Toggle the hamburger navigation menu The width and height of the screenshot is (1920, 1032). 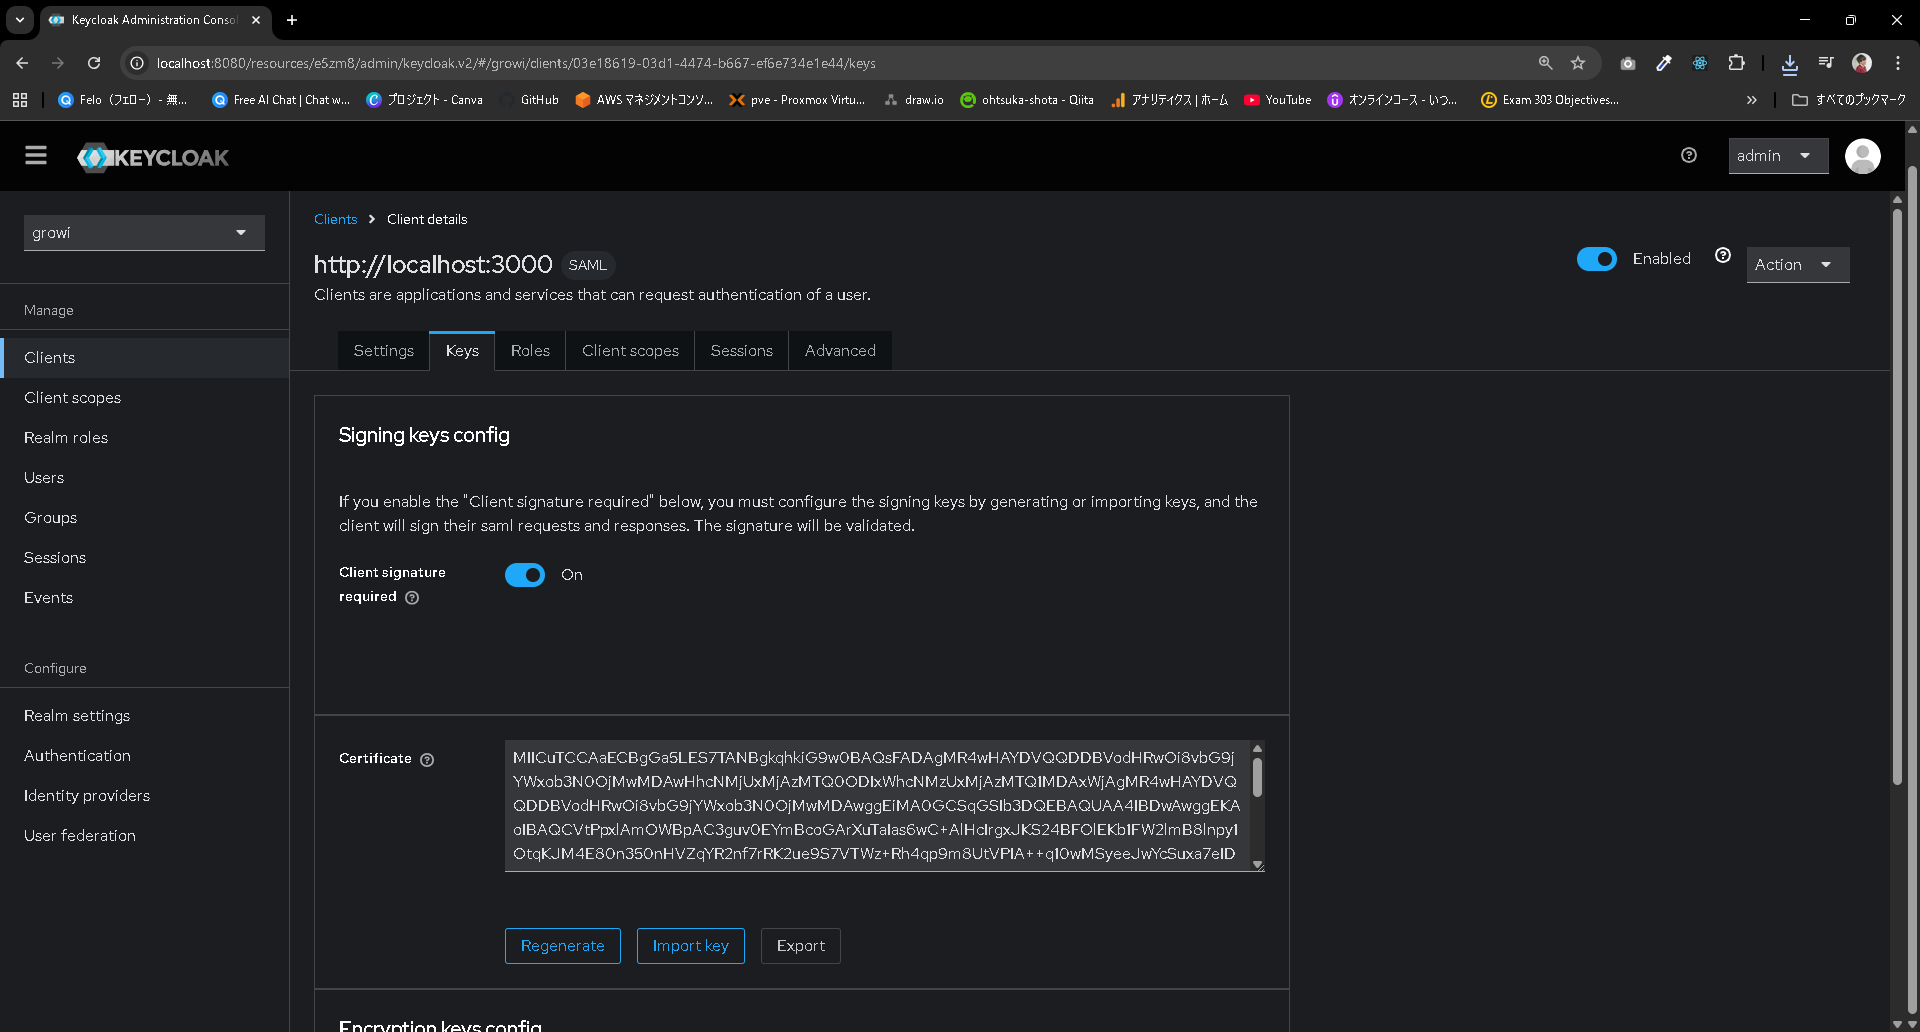click(x=36, y=156)
